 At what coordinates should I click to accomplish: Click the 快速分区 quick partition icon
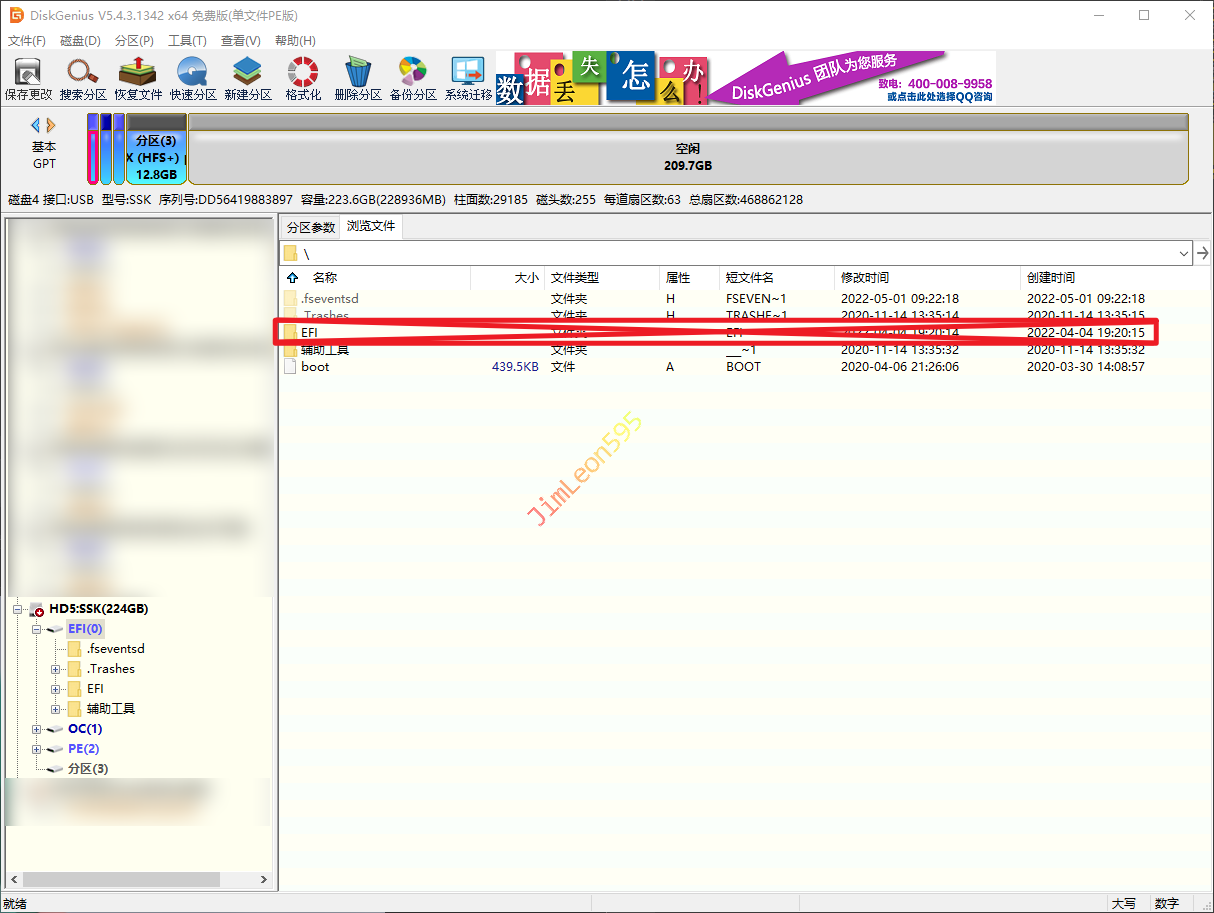click(x=193, y=78)
